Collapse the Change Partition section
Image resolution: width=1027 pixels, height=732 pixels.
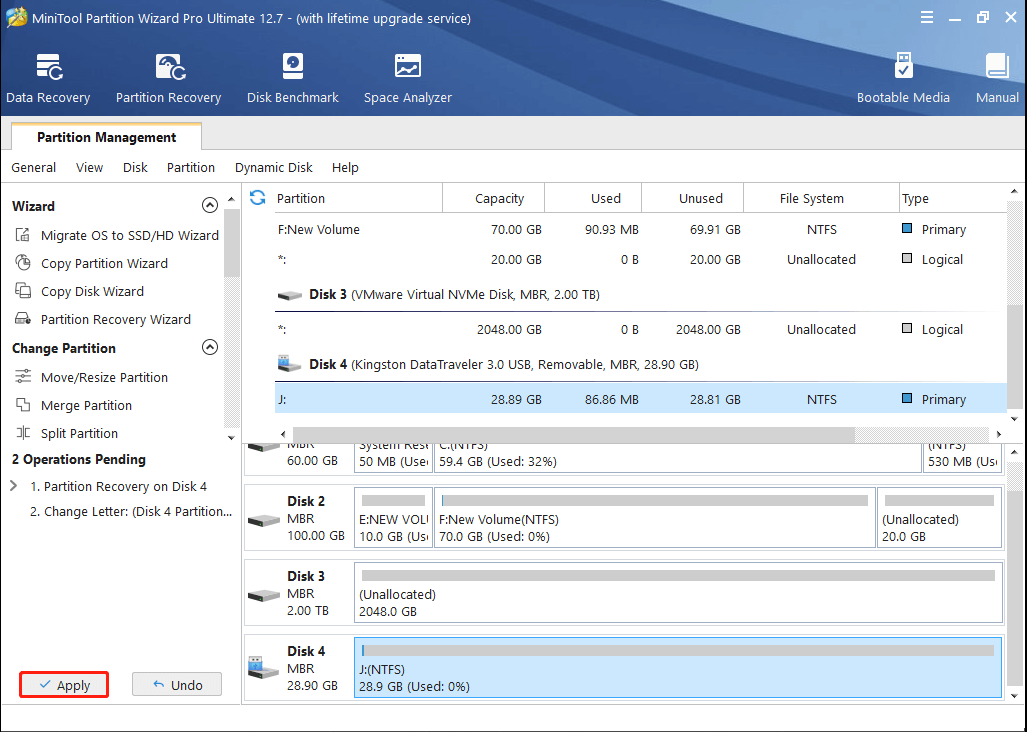tap(210, 347)
